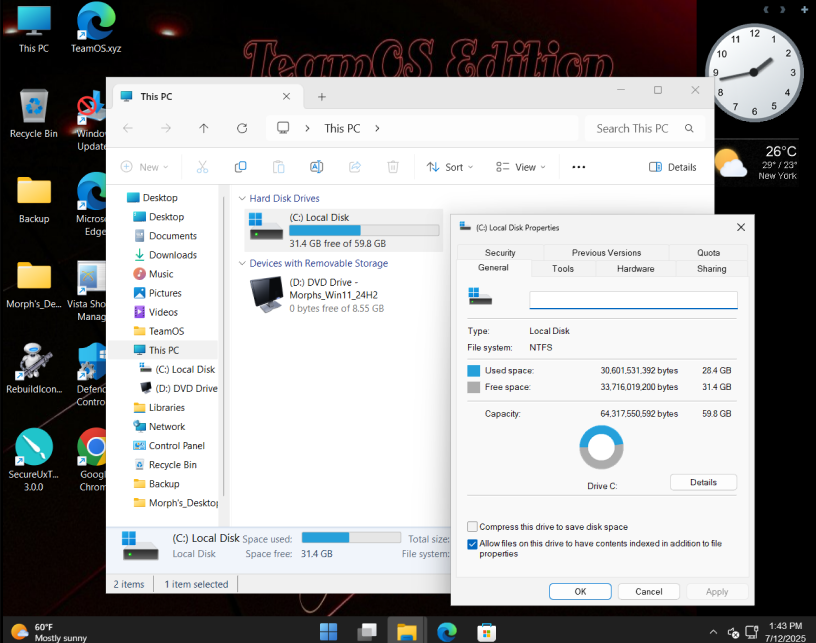
Task: Click the C: drive usage bar in drive list
Action: pos(364,230)
